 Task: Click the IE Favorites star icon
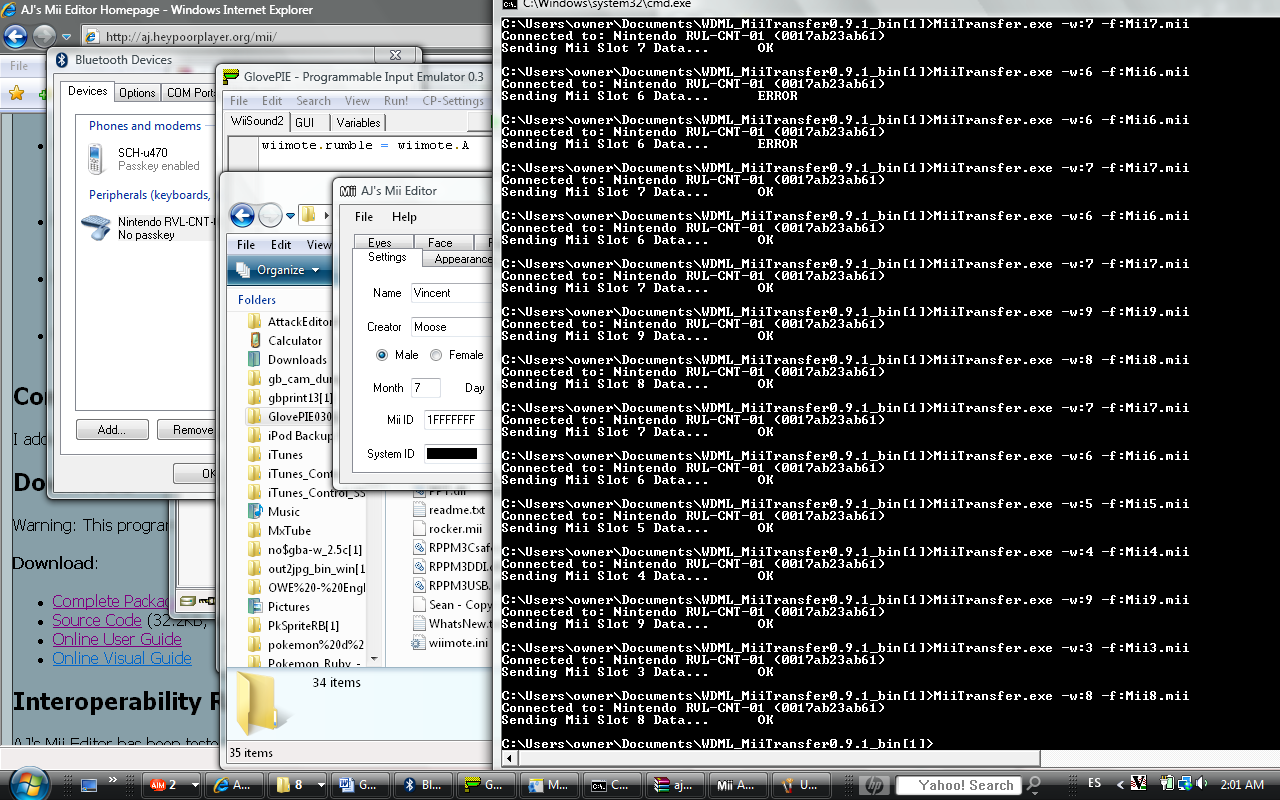coord(16,93)
